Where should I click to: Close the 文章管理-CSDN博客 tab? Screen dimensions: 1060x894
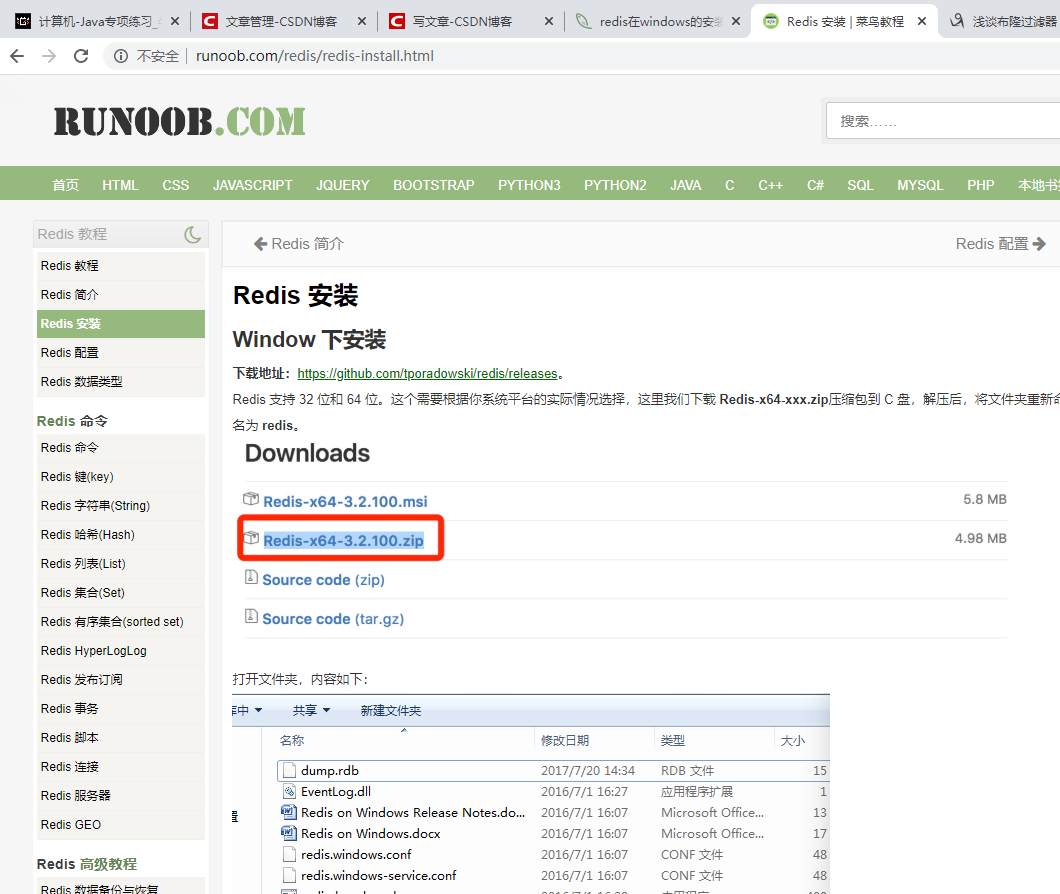pyautogui.click(x=362, y=22)
